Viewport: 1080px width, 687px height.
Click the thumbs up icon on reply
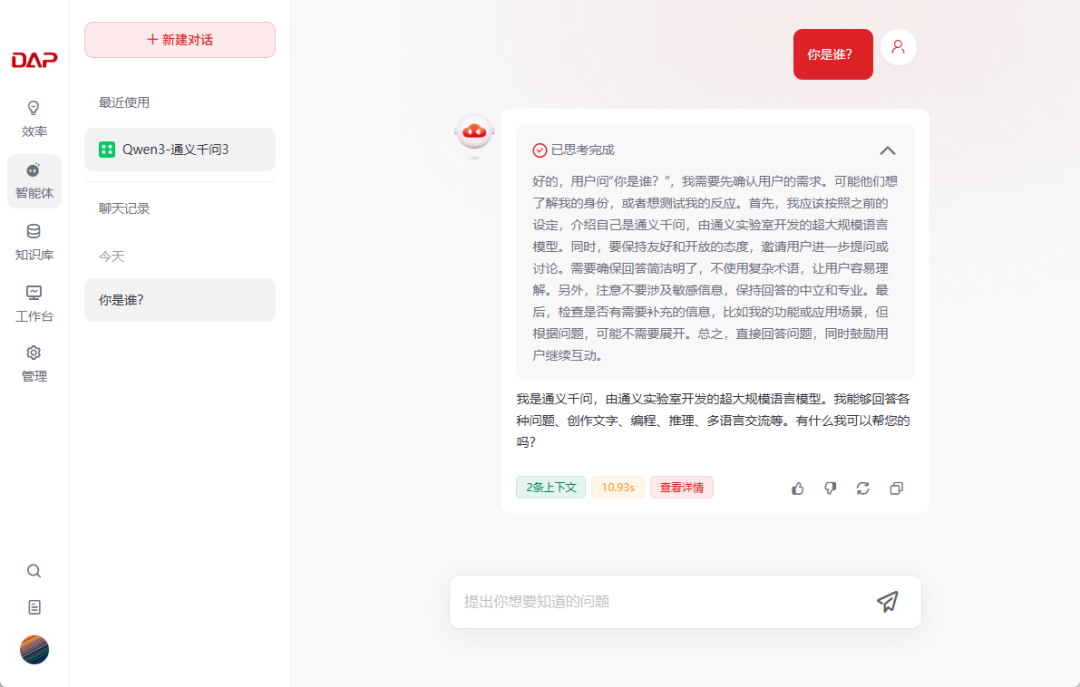coord(797,488)
